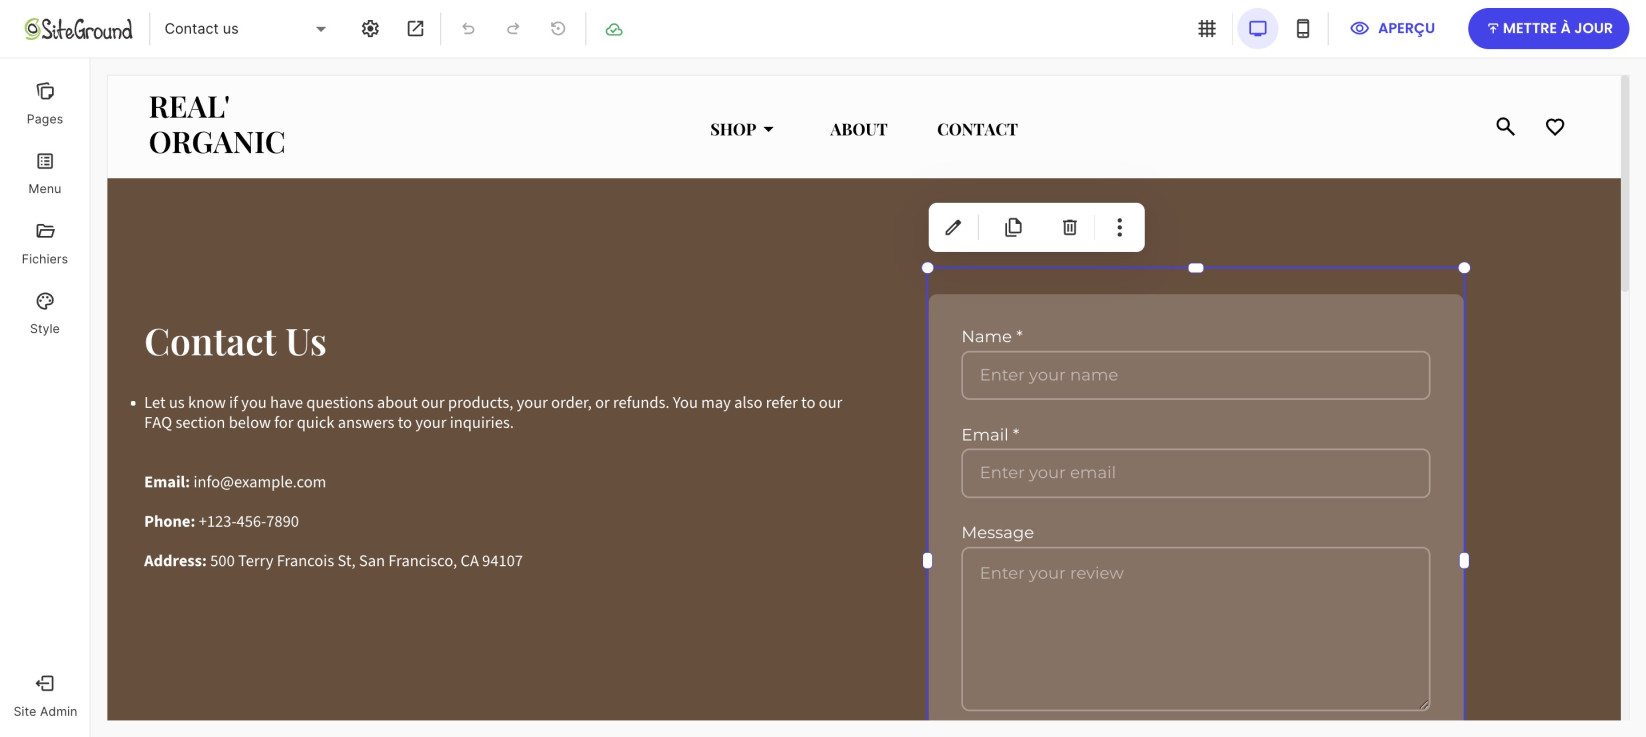Click the Message textarea resize grip
Image resolution: width=1646 pixels, height=737 pixels.
1423,704
